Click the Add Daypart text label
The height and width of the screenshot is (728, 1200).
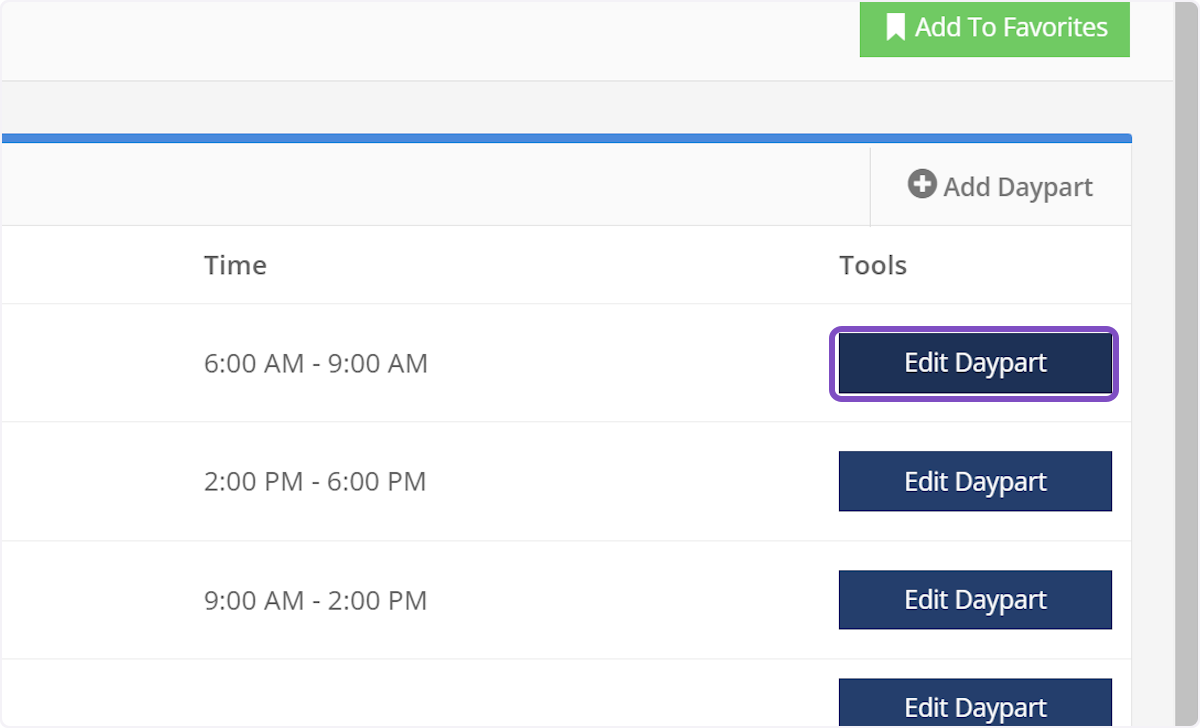(1017, 187)
